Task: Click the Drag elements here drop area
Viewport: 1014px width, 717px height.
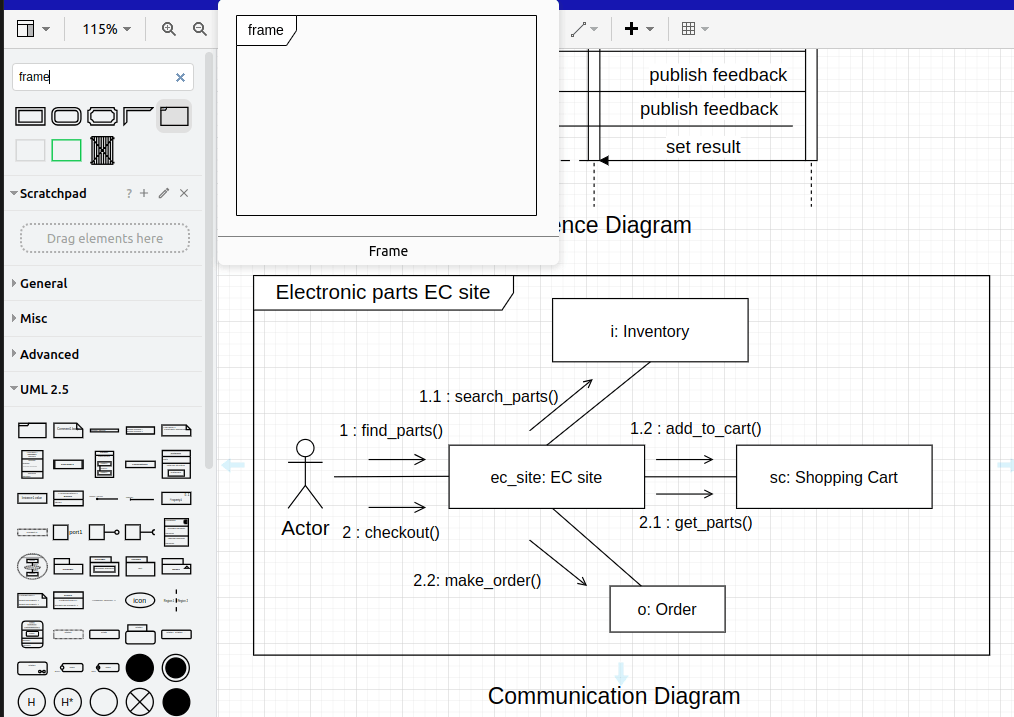Action: [105, 238]
